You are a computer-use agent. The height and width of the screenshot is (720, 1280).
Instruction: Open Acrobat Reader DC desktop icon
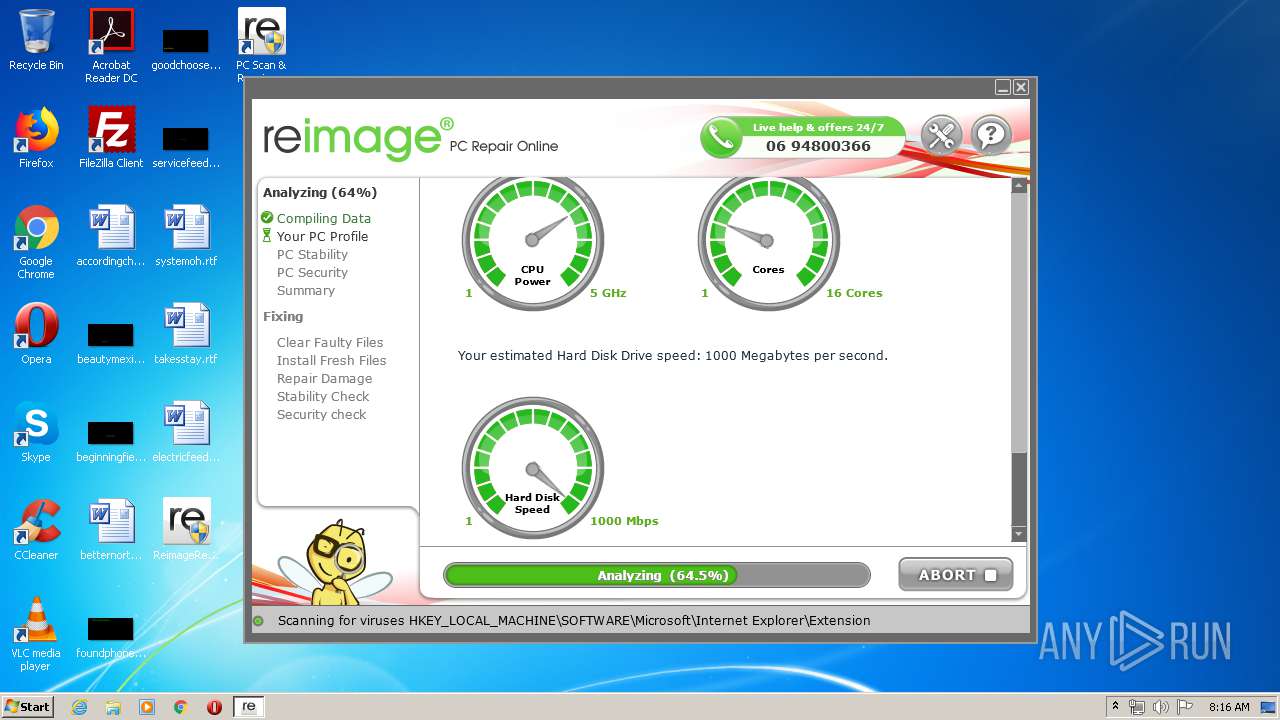[111, 46]
